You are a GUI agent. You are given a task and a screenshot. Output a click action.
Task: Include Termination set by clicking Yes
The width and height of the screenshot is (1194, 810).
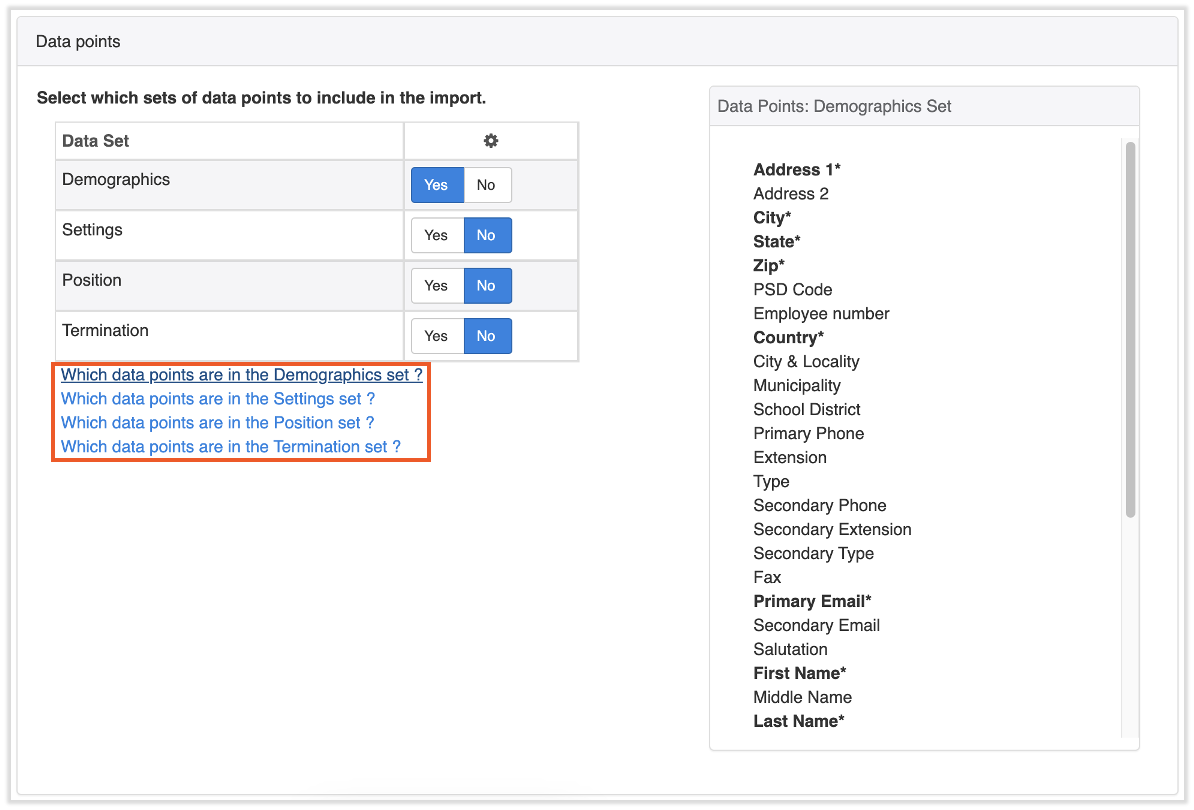(436, 336)
